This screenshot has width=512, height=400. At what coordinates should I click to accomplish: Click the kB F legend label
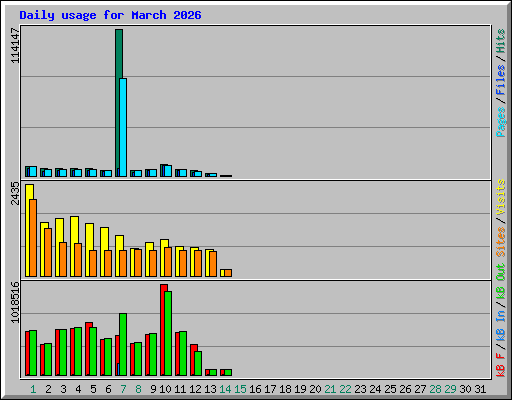(501, 365)
